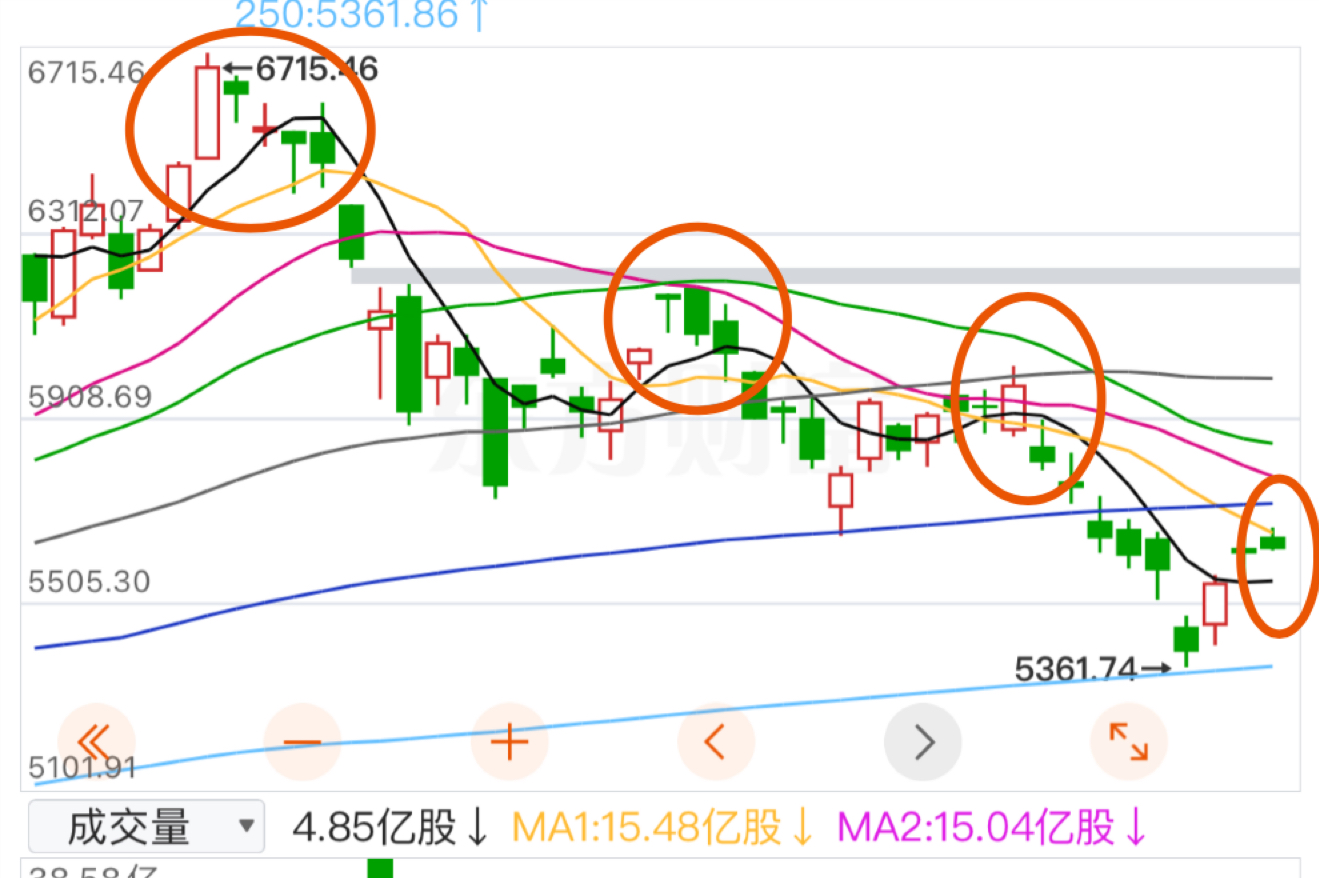Select the 5101.91 price axis label
The image size is (1319, 878).
[x=82, y=768]
